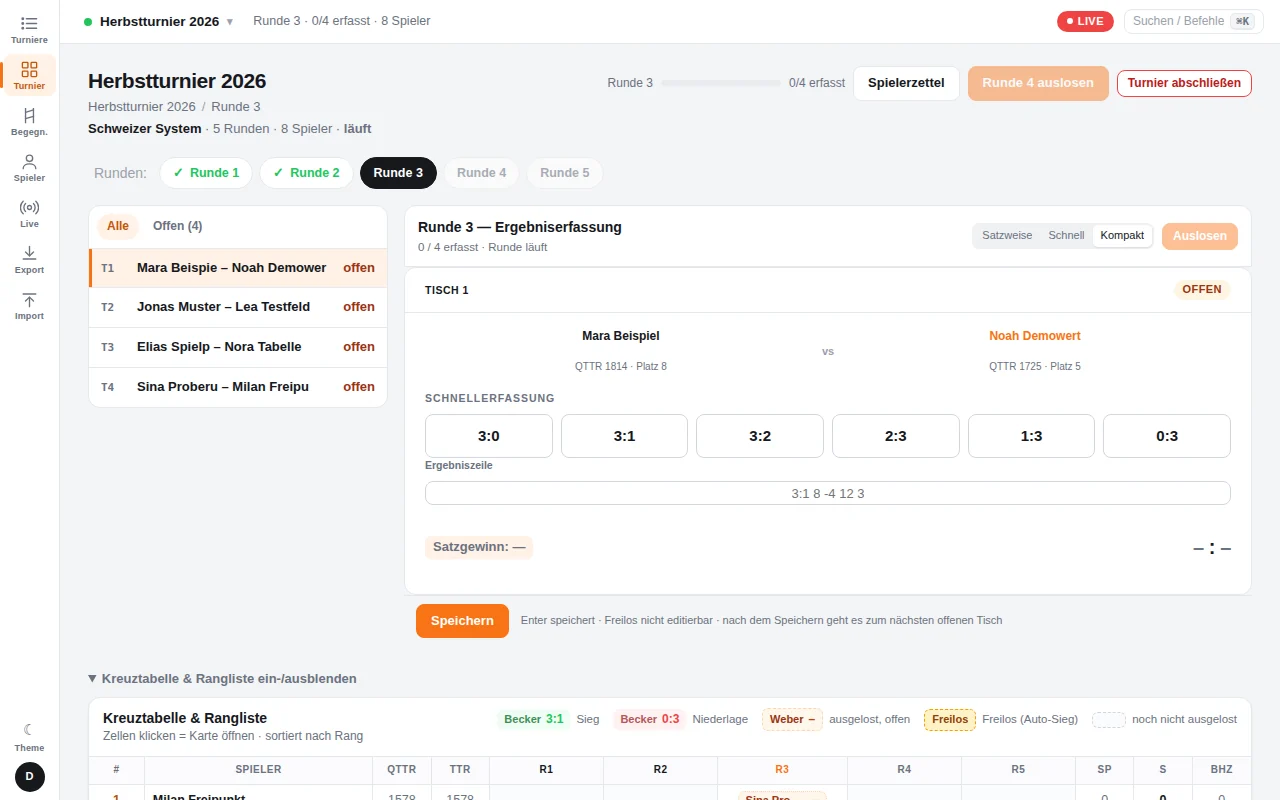The height and width of the screenshot is (800, 1280).
Task: Collapse Kreuztabelle & Rangliste section
Action: click(222, 679)
